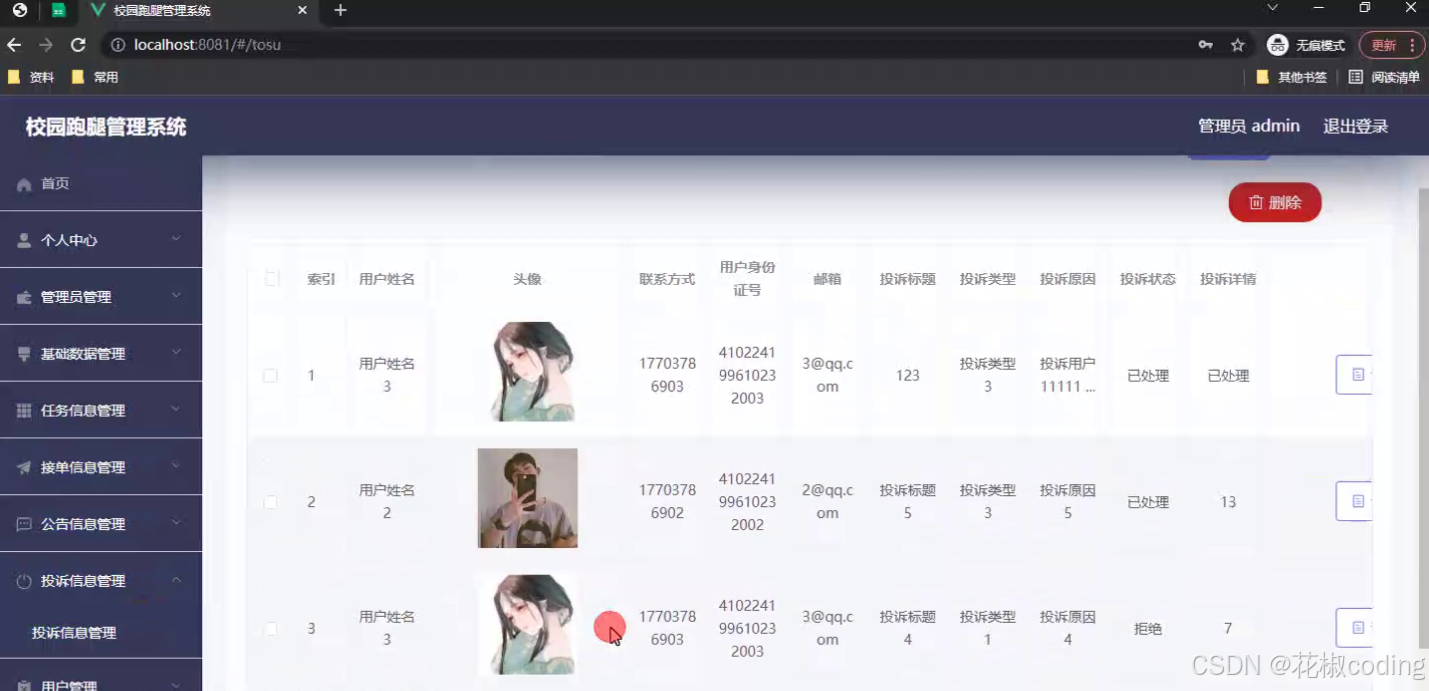Click the paper plane icon beside 接单信息管理
Image resolution: width=1429 pixels, height=691 pixels.
click(x=24, y=468)
